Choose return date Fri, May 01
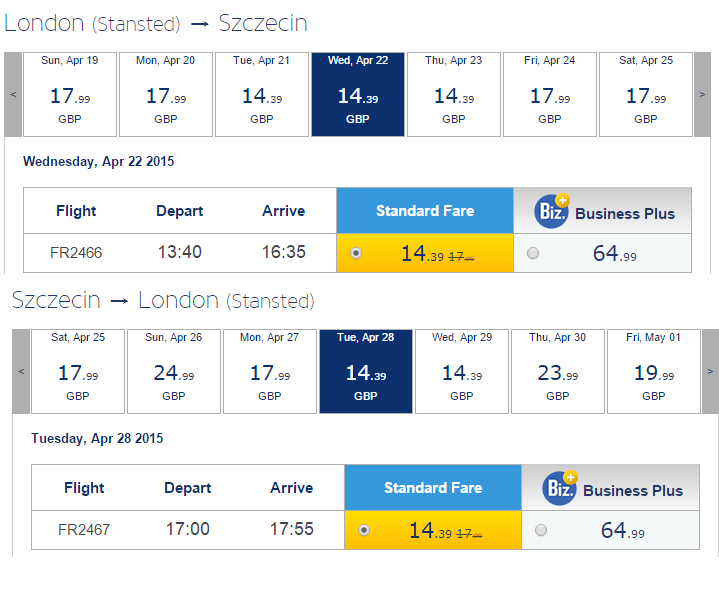The width and height of the screenshot is (719, 600). [654, 372]
